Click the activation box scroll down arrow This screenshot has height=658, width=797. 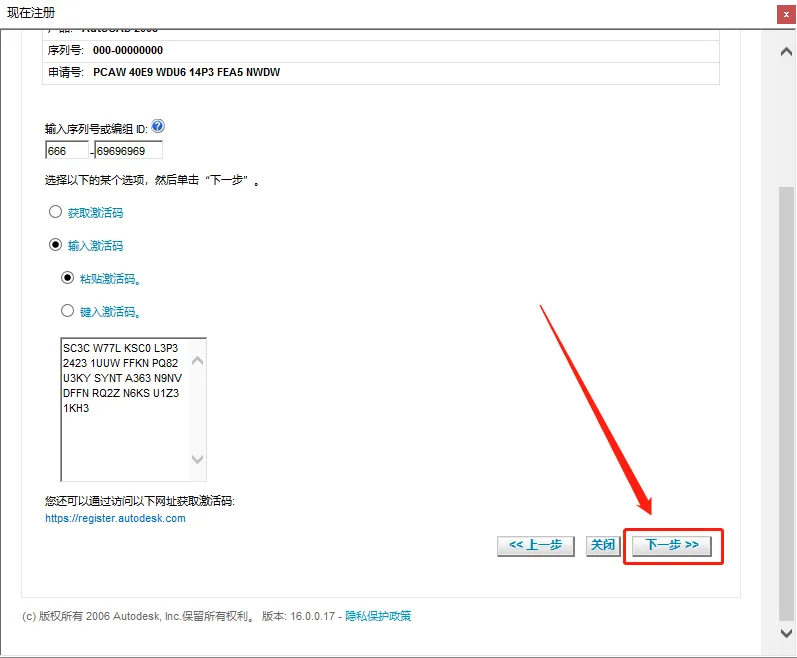coord(197,459)
